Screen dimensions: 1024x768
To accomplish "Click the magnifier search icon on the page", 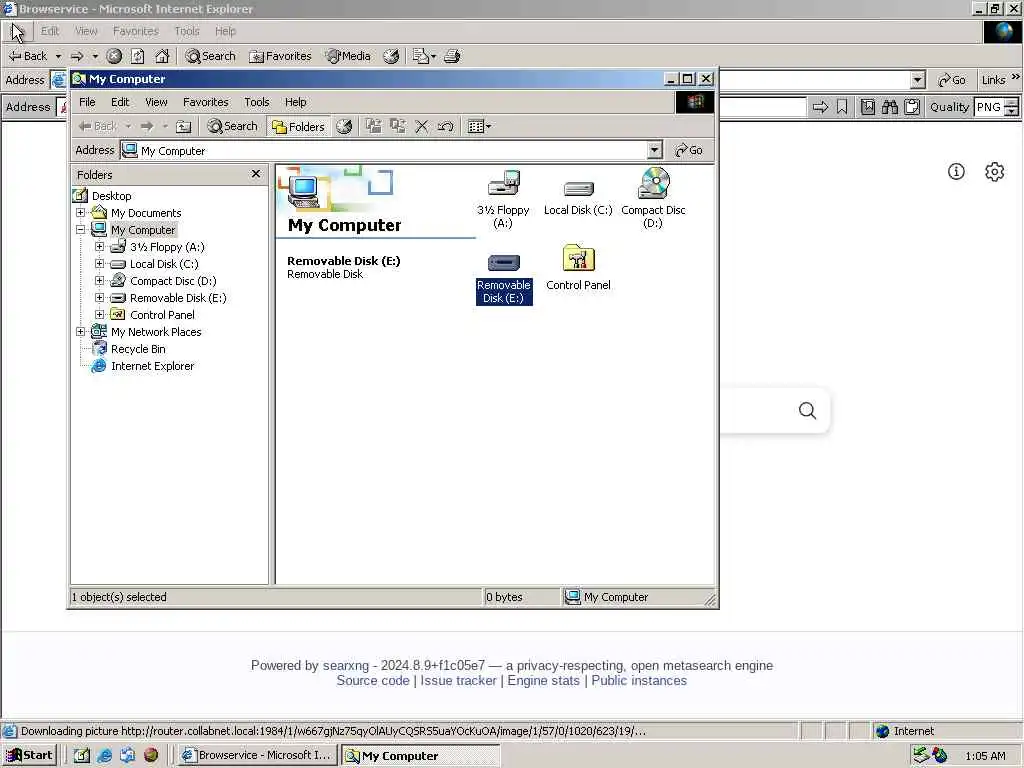I will (808, 411).
